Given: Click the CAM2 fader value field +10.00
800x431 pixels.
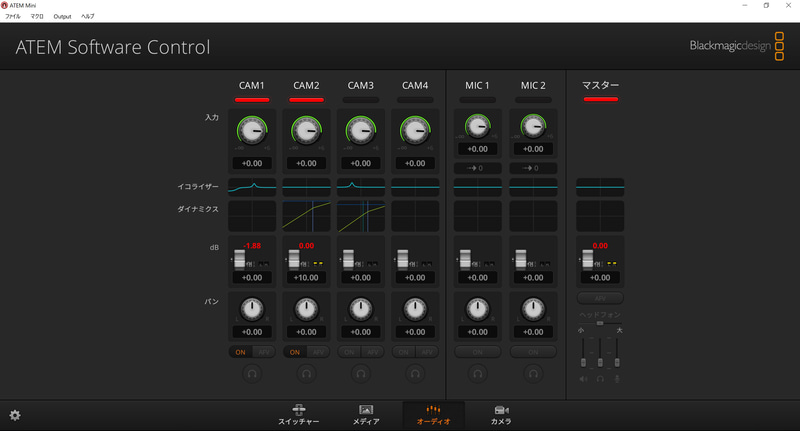Looking at the screenshot, I should point(306,277).
